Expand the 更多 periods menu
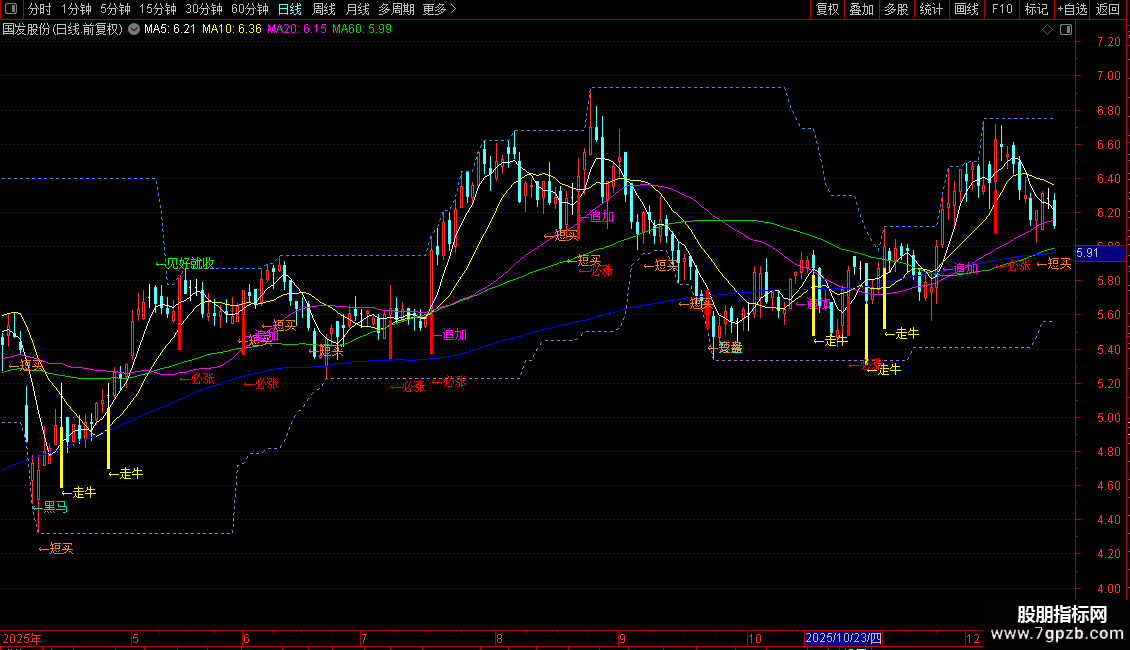This screenshot has height=650, width=1130. point(439,9)
